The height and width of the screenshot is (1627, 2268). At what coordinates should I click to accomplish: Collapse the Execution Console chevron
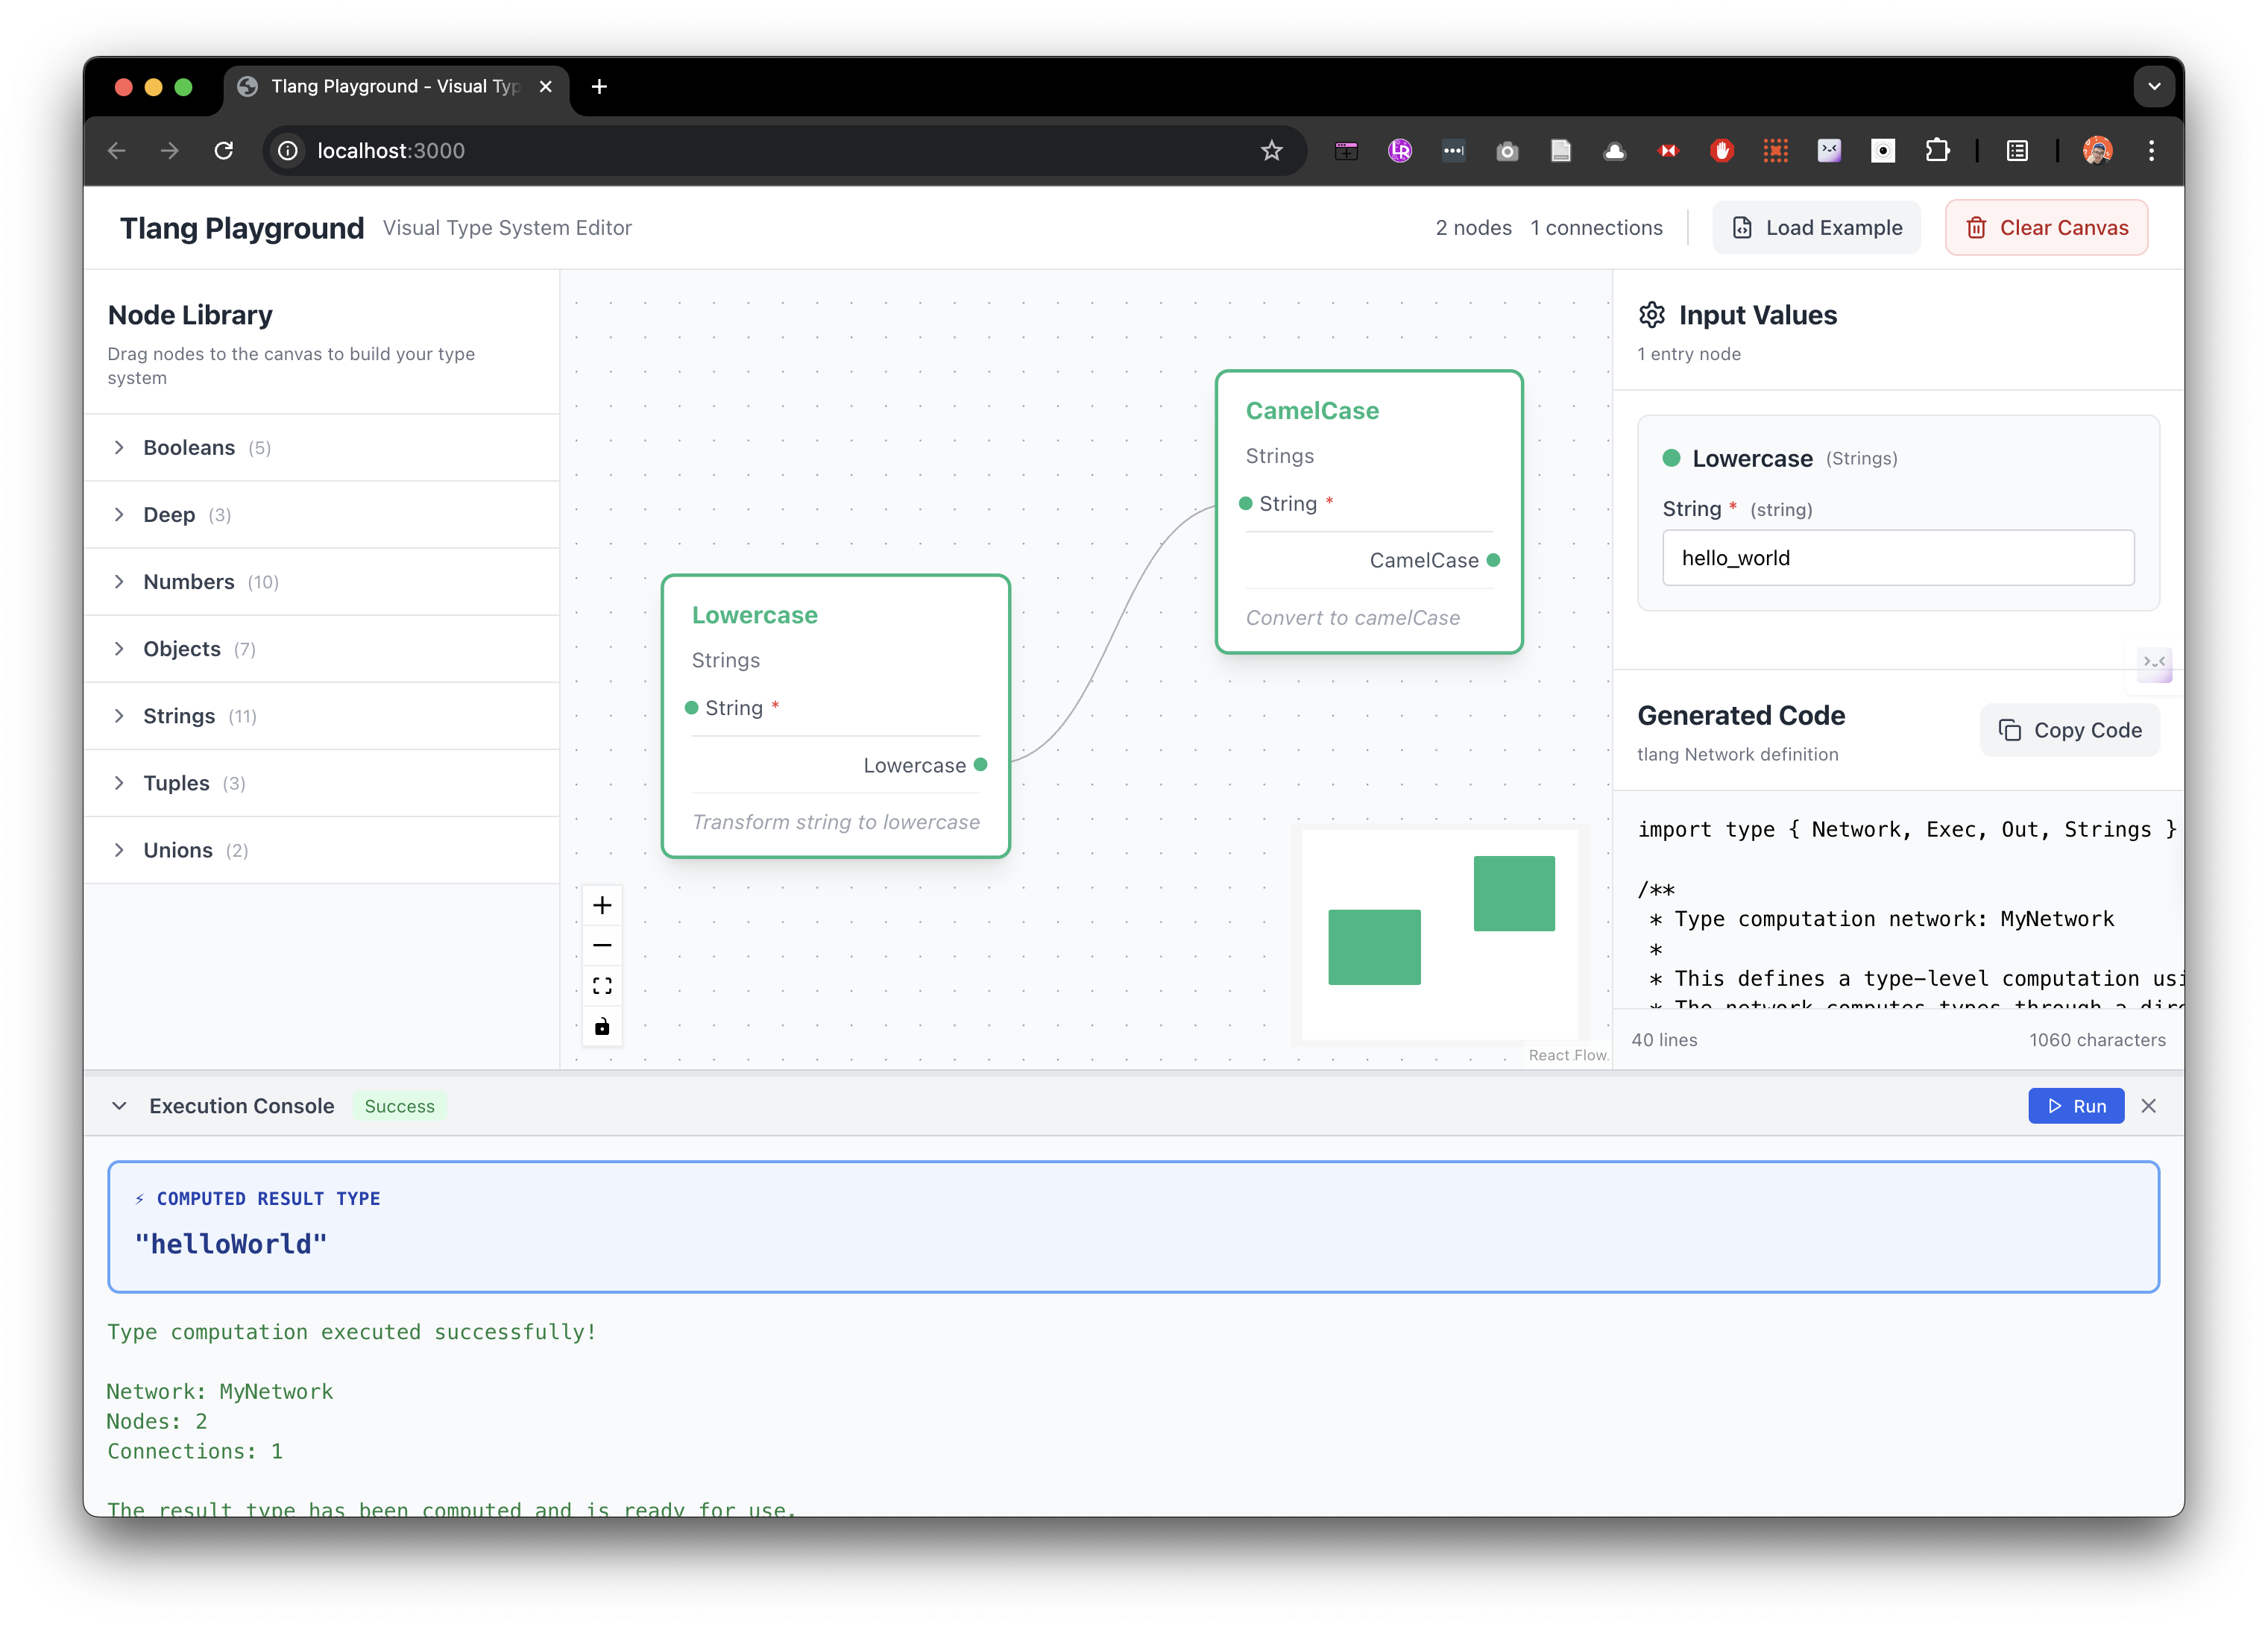point(119,1106)
